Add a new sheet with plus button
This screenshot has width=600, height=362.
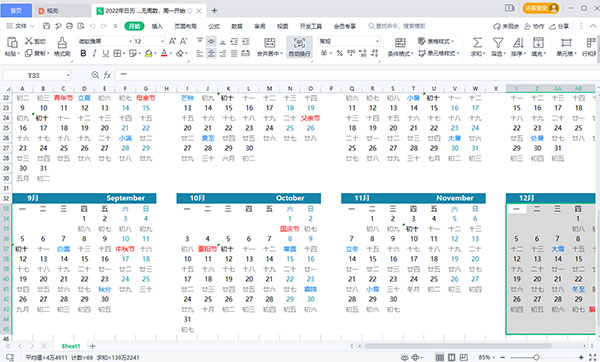92,346
